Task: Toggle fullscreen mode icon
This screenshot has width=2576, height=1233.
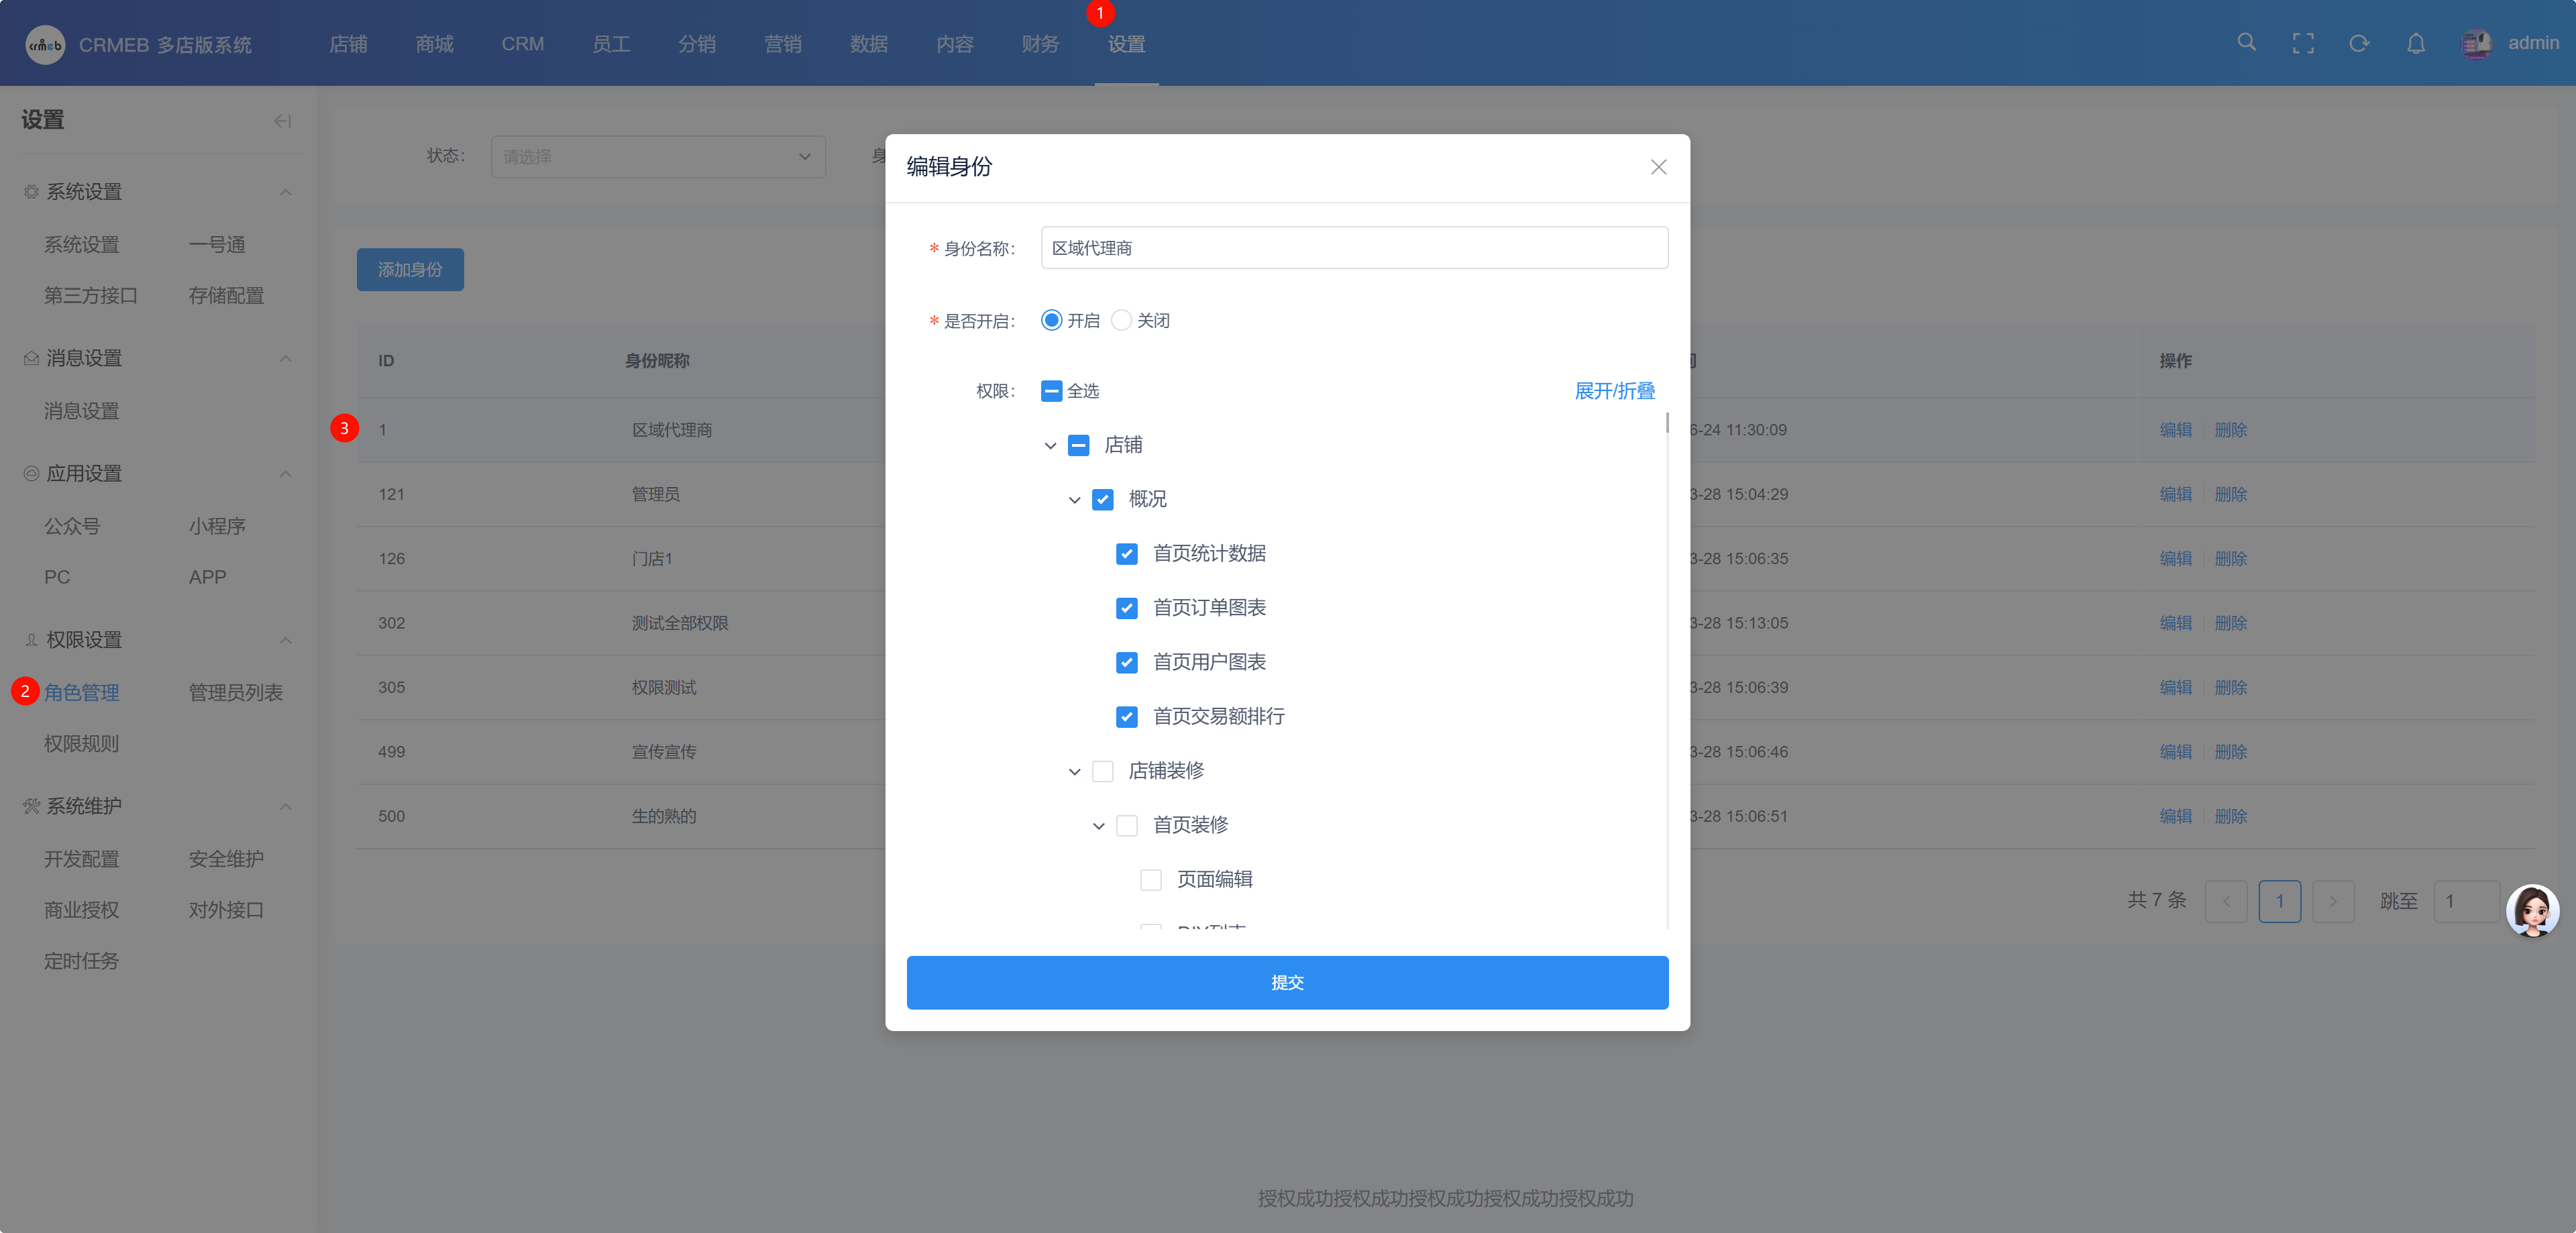Action: click(2303, 43)
